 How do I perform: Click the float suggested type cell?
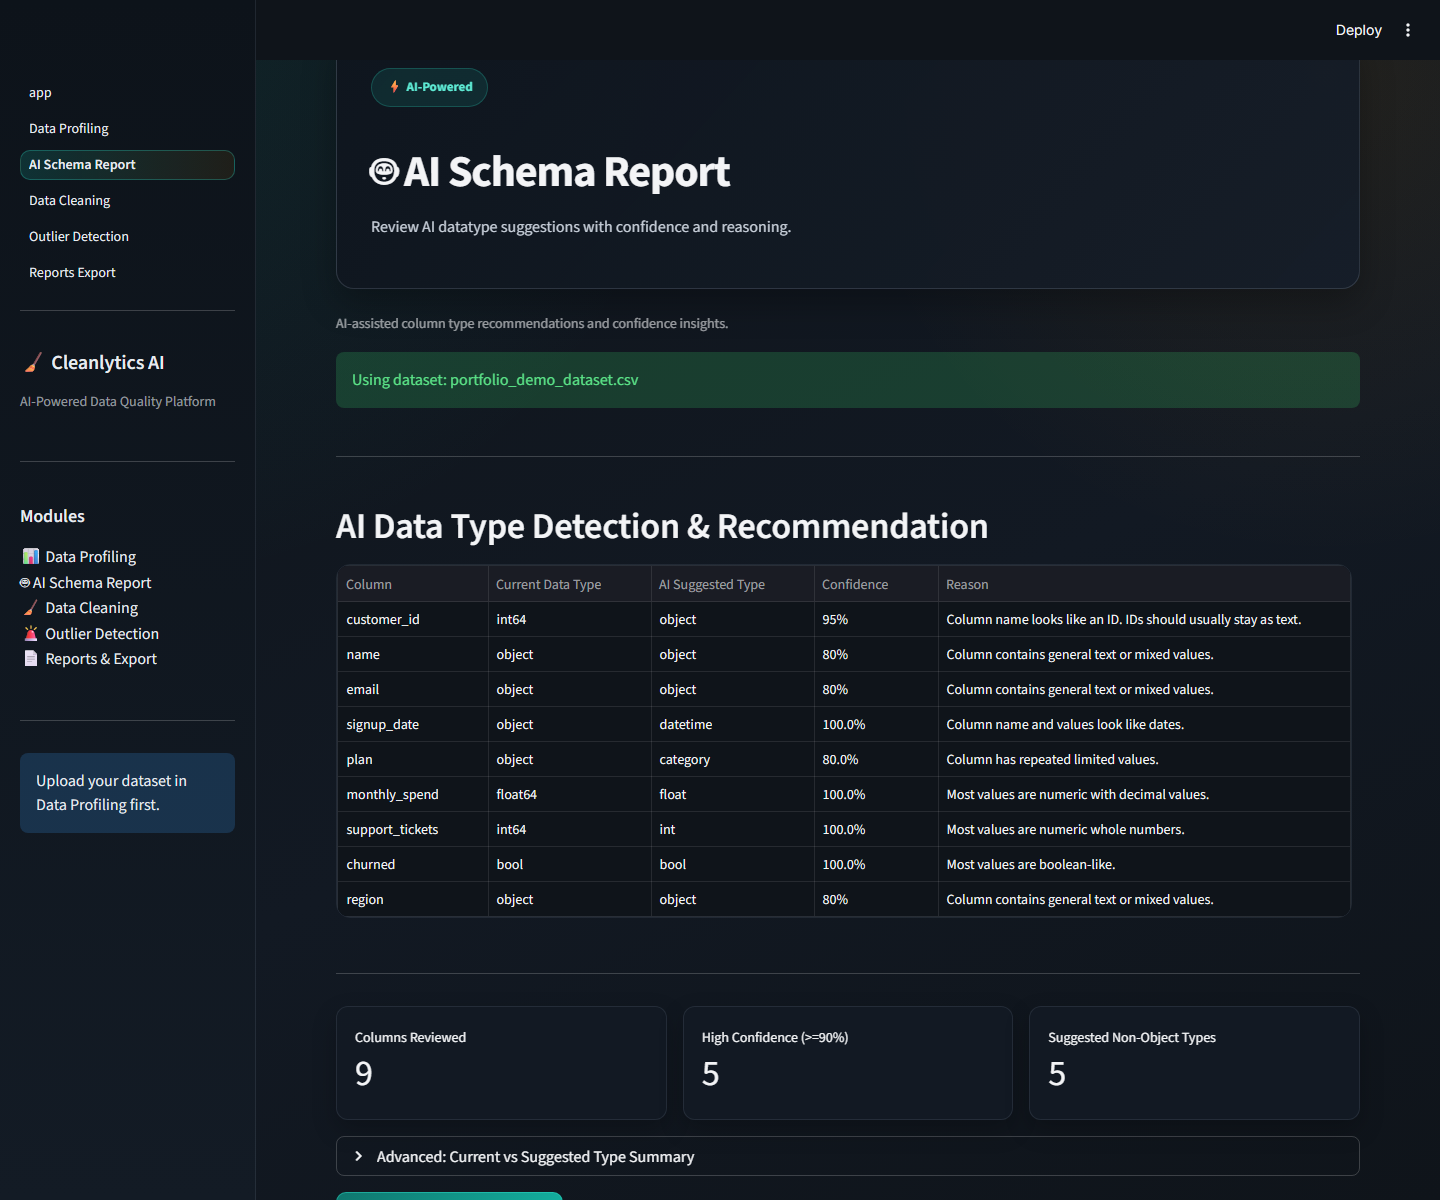733,794
